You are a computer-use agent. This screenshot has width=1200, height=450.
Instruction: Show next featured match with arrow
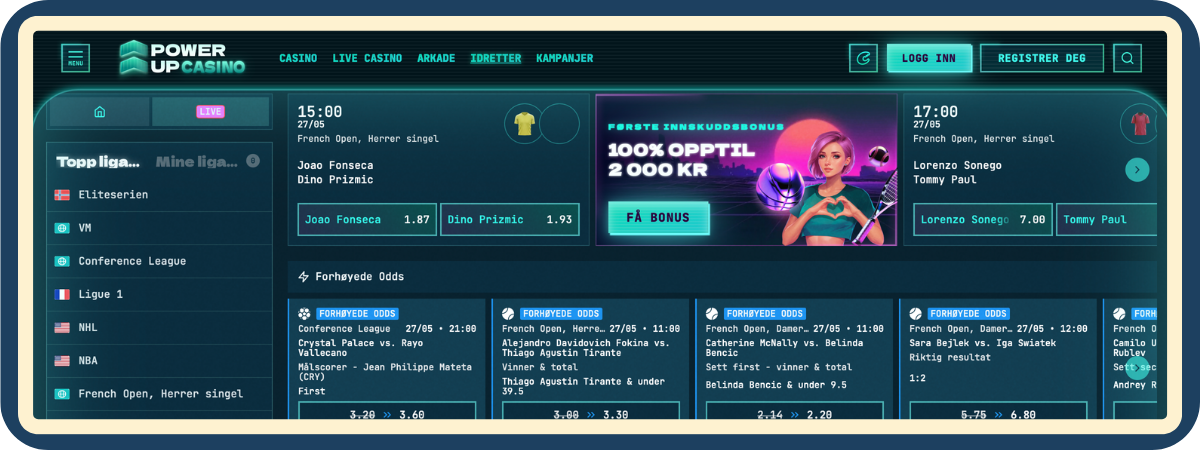(1137, 170)
